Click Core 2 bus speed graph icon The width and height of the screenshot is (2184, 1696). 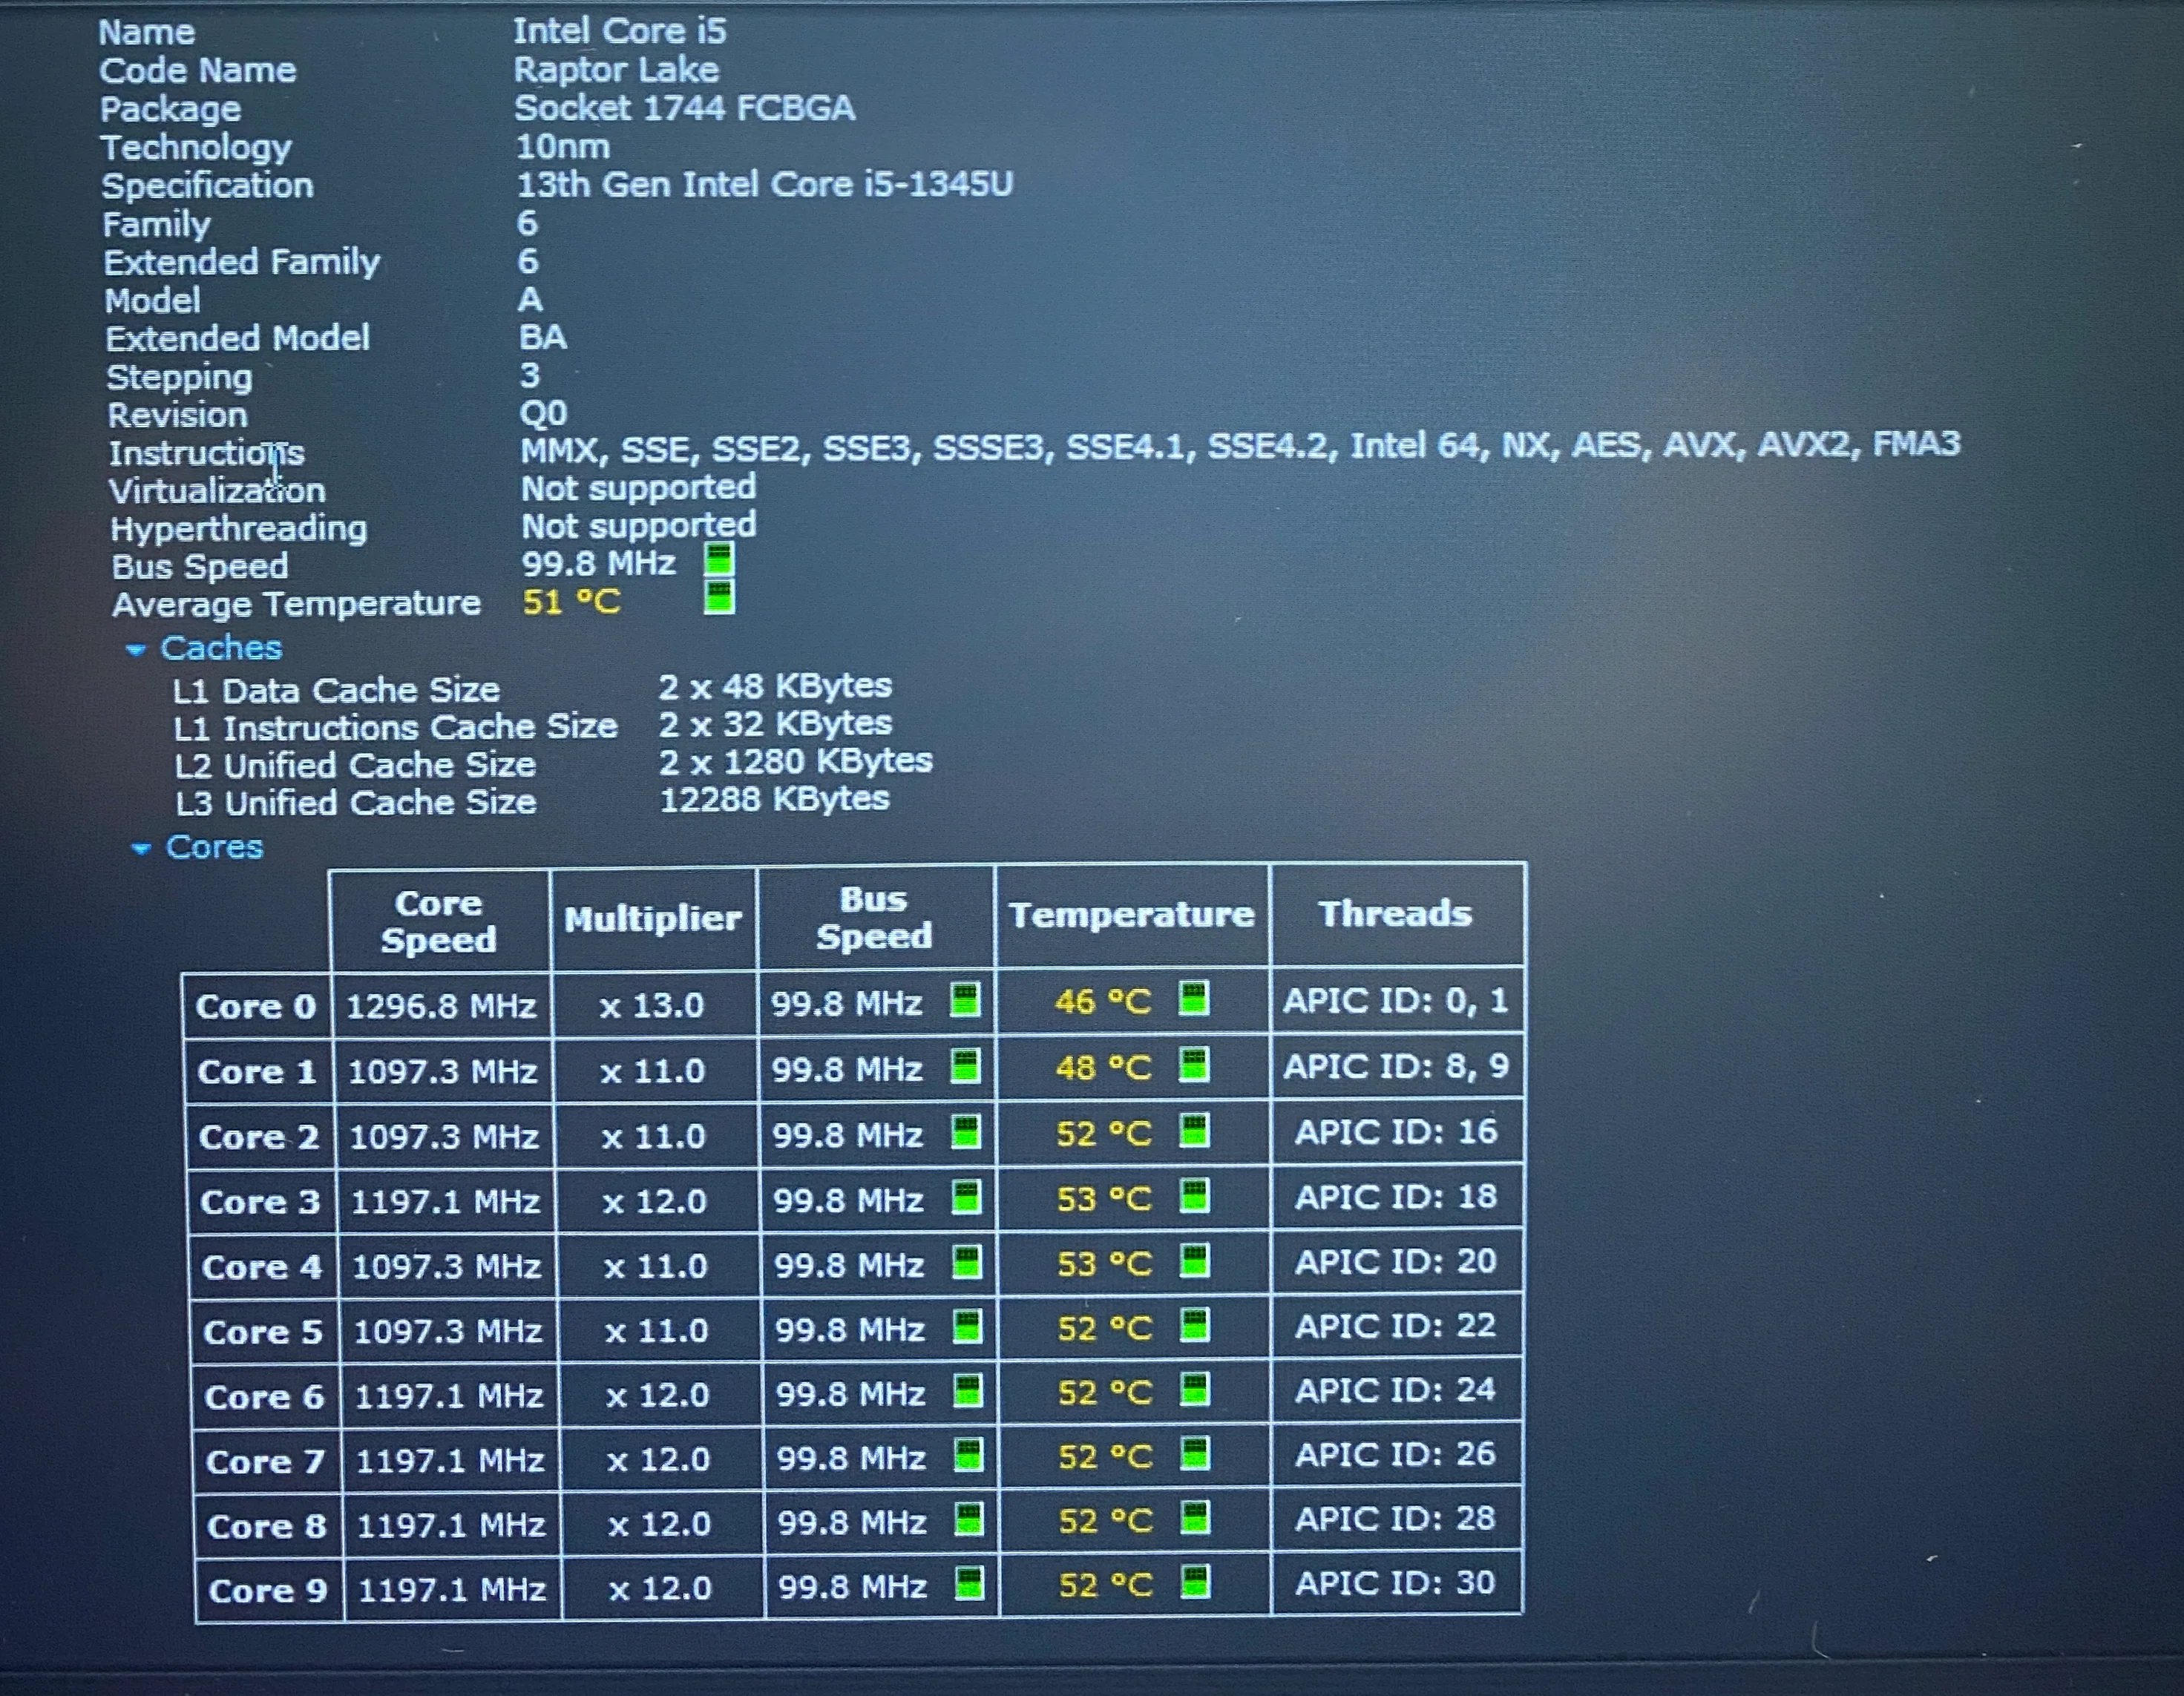(x=966, y=1131)
